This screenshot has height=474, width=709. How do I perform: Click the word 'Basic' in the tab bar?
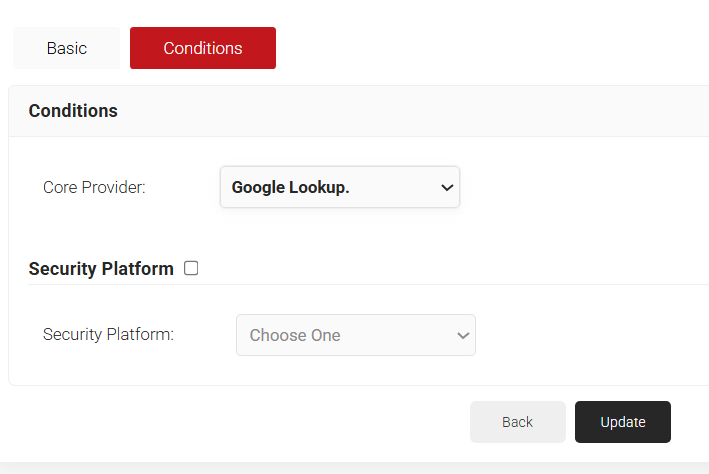point(66,48)
